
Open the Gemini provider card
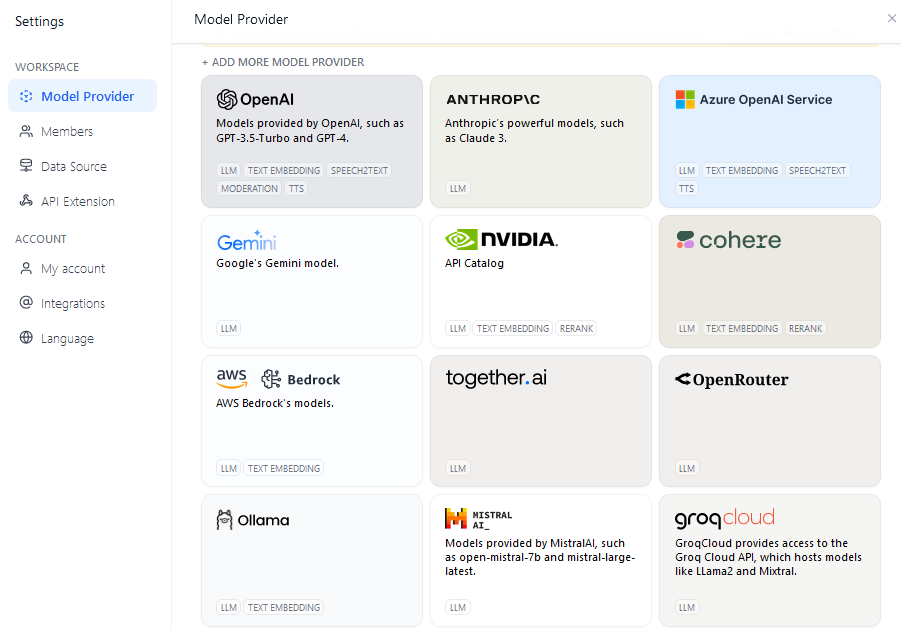pos(312,282)
